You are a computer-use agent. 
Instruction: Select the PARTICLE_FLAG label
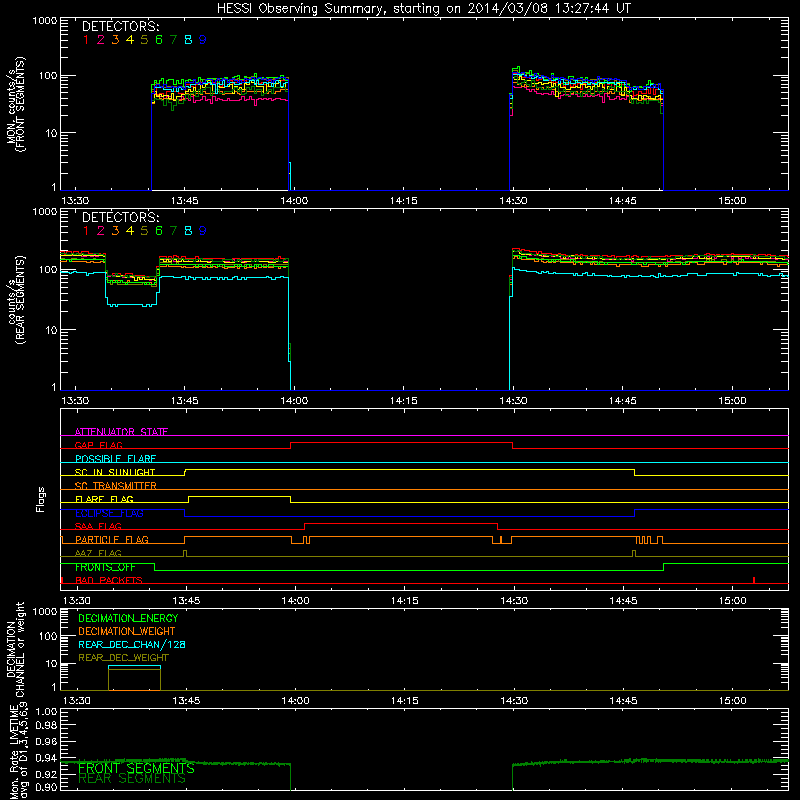click(112, 540)
